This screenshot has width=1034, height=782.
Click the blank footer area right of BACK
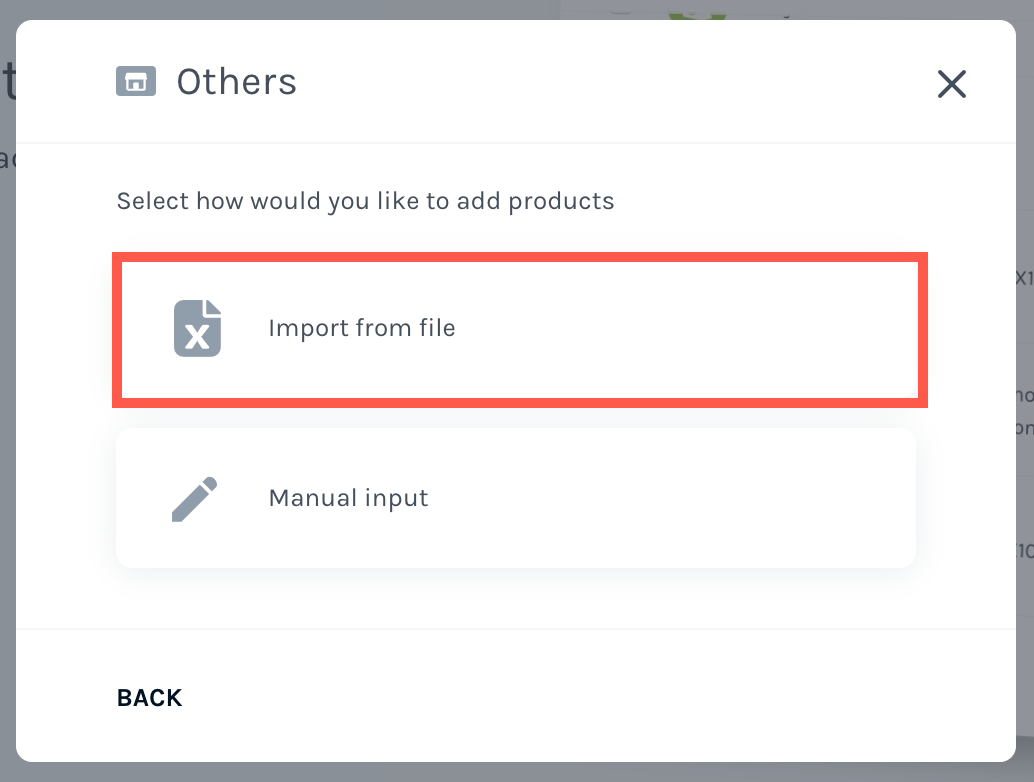[x=593, y=698]
